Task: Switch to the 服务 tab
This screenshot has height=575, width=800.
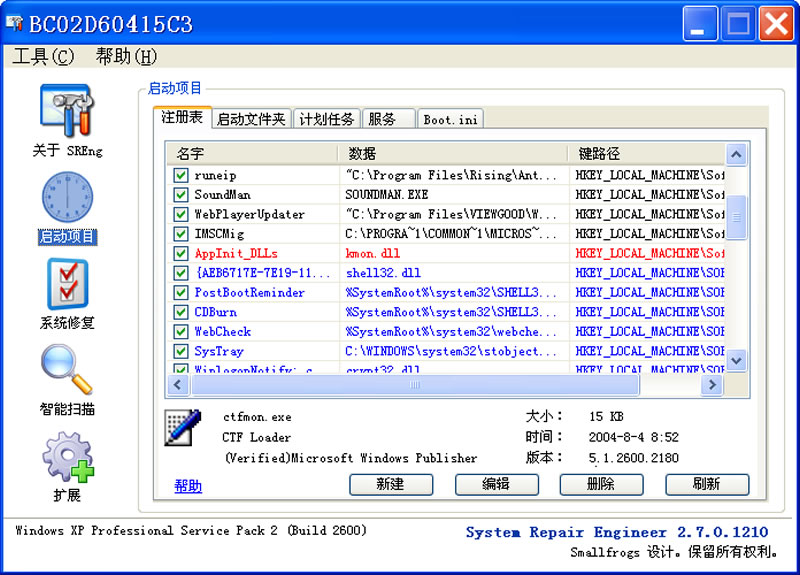Action: pos(388,119)
